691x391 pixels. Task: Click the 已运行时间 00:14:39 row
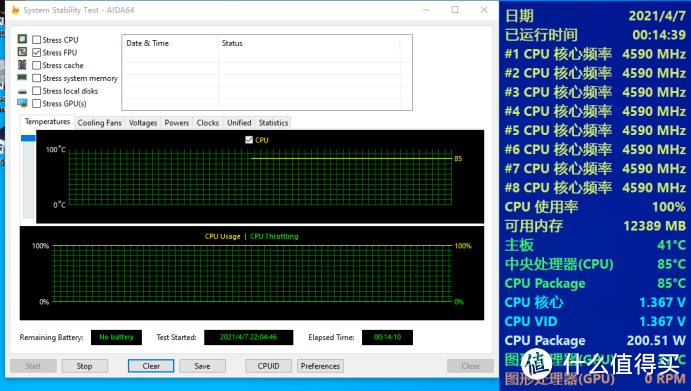click(x=595, y=34)
